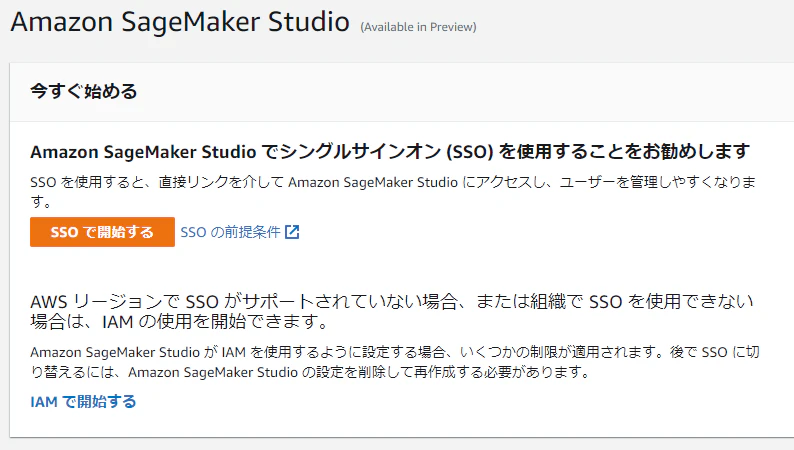
Task: Click the heading starting AWS リージョンで SSO
Action: 392,311
